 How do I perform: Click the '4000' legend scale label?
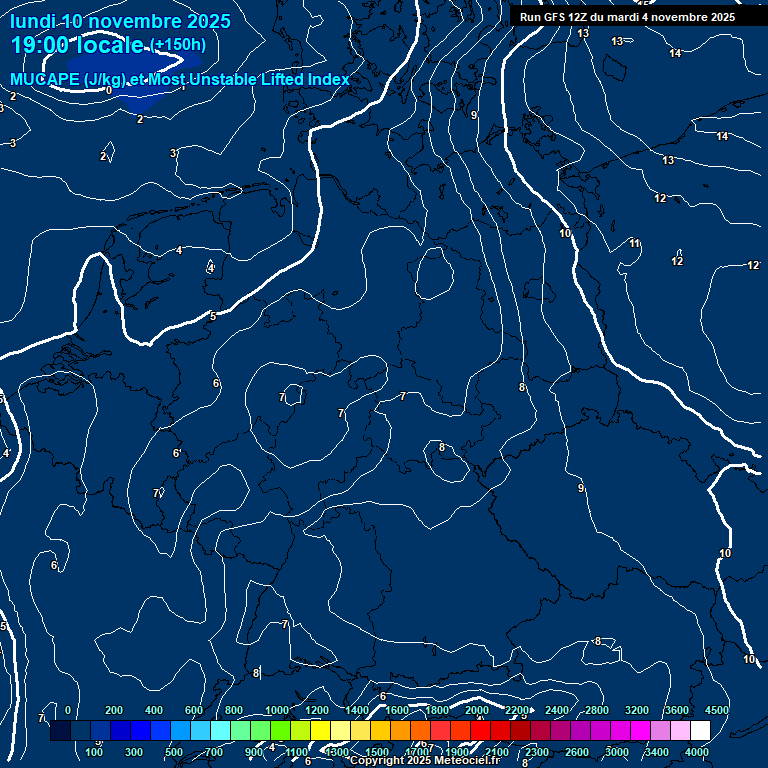click(x=696, y=752)
